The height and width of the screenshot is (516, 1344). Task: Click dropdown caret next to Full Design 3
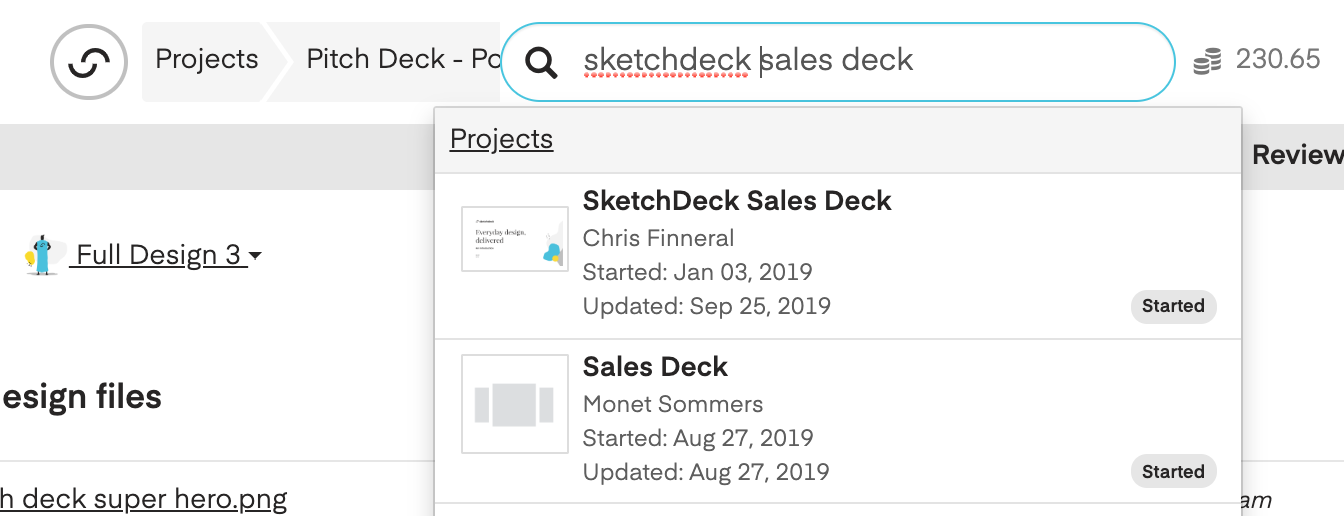click(x=255, y=256)
